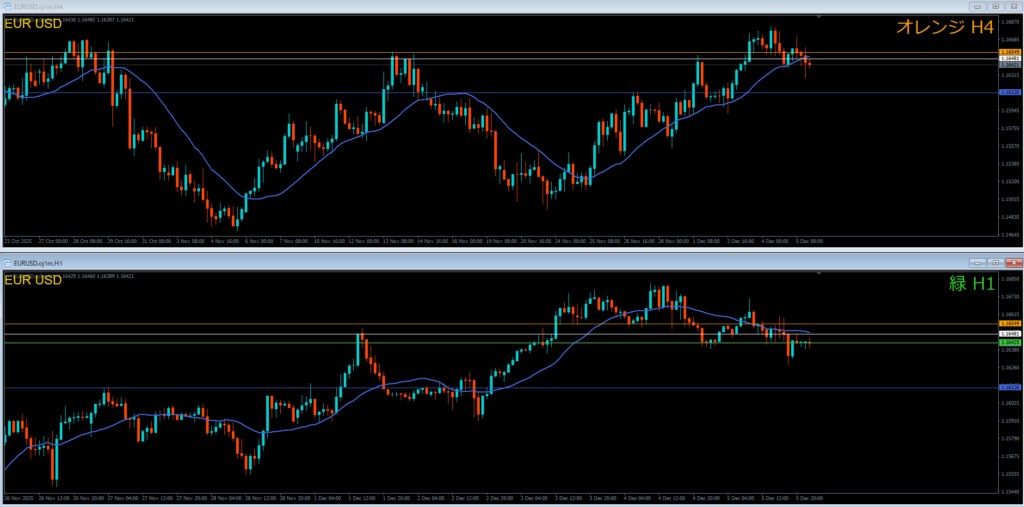Click the H4 chart window's title bar icon
The image size is (1024, 507).
coord(7,6)
